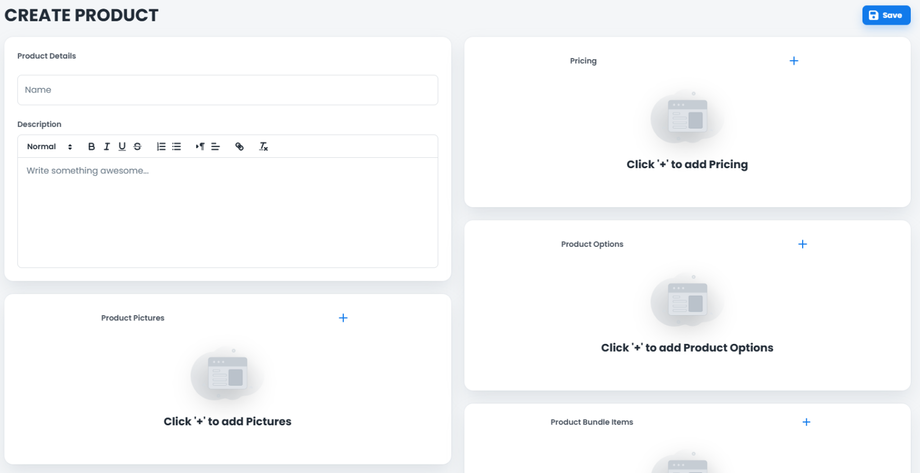The width and height of the screenshot is (920, 473).
Task: Toggle strikethrough formatting in description editor
Action: [137, 147]
